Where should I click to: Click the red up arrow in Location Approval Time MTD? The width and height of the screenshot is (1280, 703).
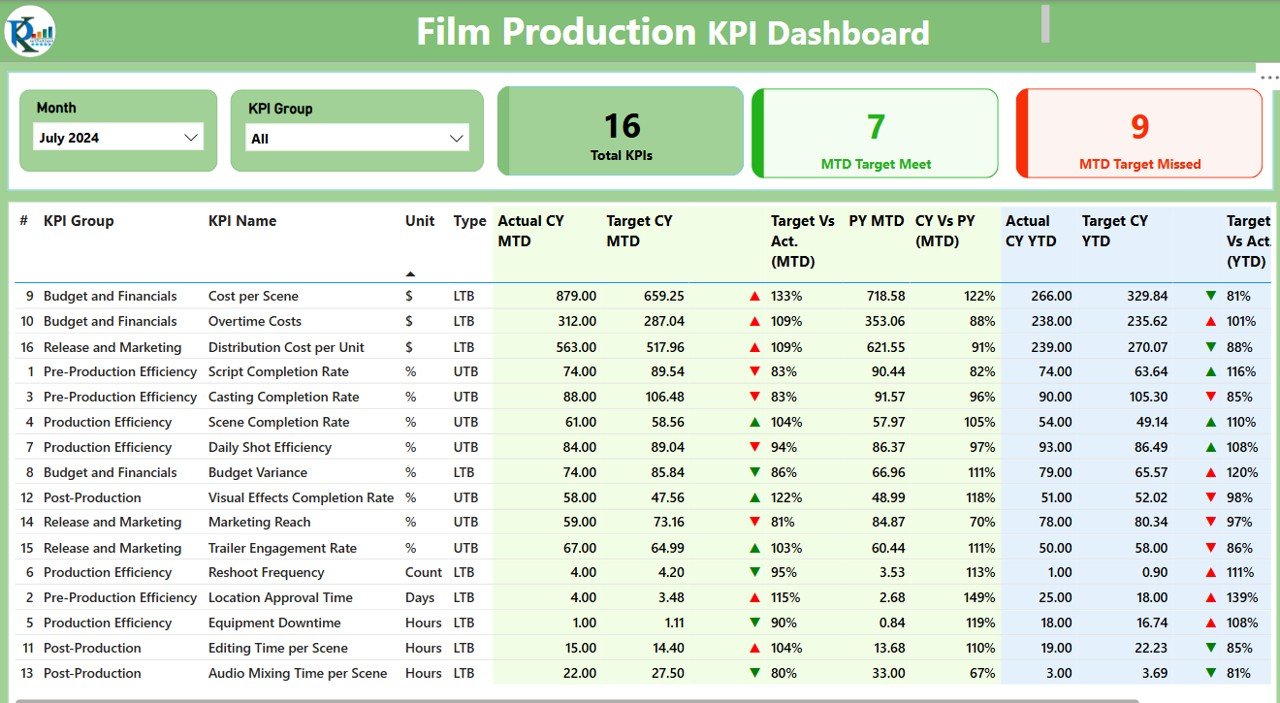pyautogui.click(x=755, y=598)
